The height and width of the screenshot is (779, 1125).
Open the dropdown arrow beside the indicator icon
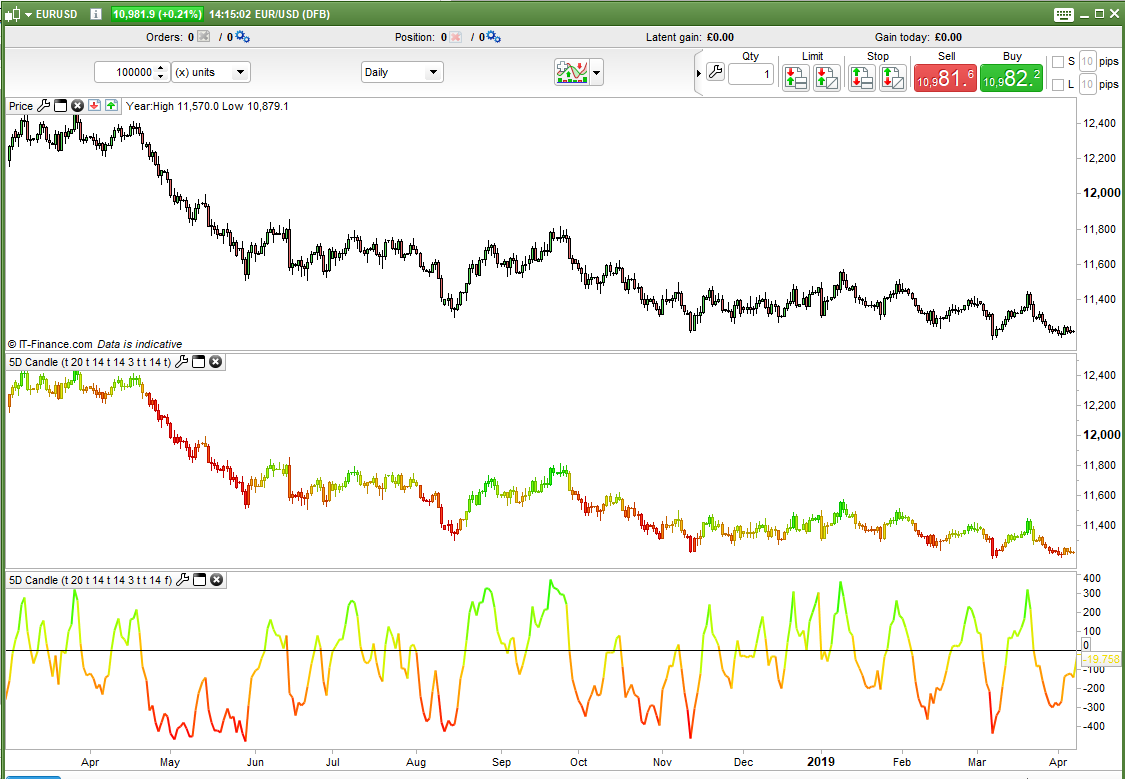(x=596, y=72)
